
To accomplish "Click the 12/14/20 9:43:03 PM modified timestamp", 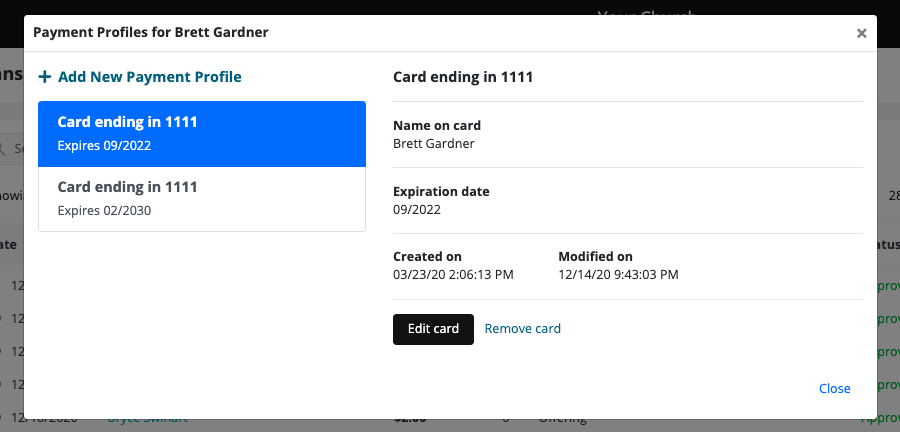I will pos(618,274).
